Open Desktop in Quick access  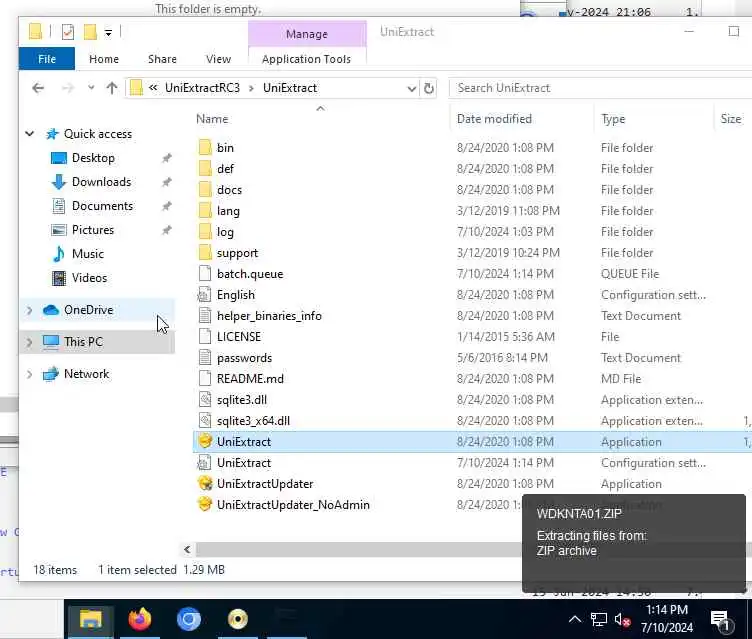click(x=93, y=158)
